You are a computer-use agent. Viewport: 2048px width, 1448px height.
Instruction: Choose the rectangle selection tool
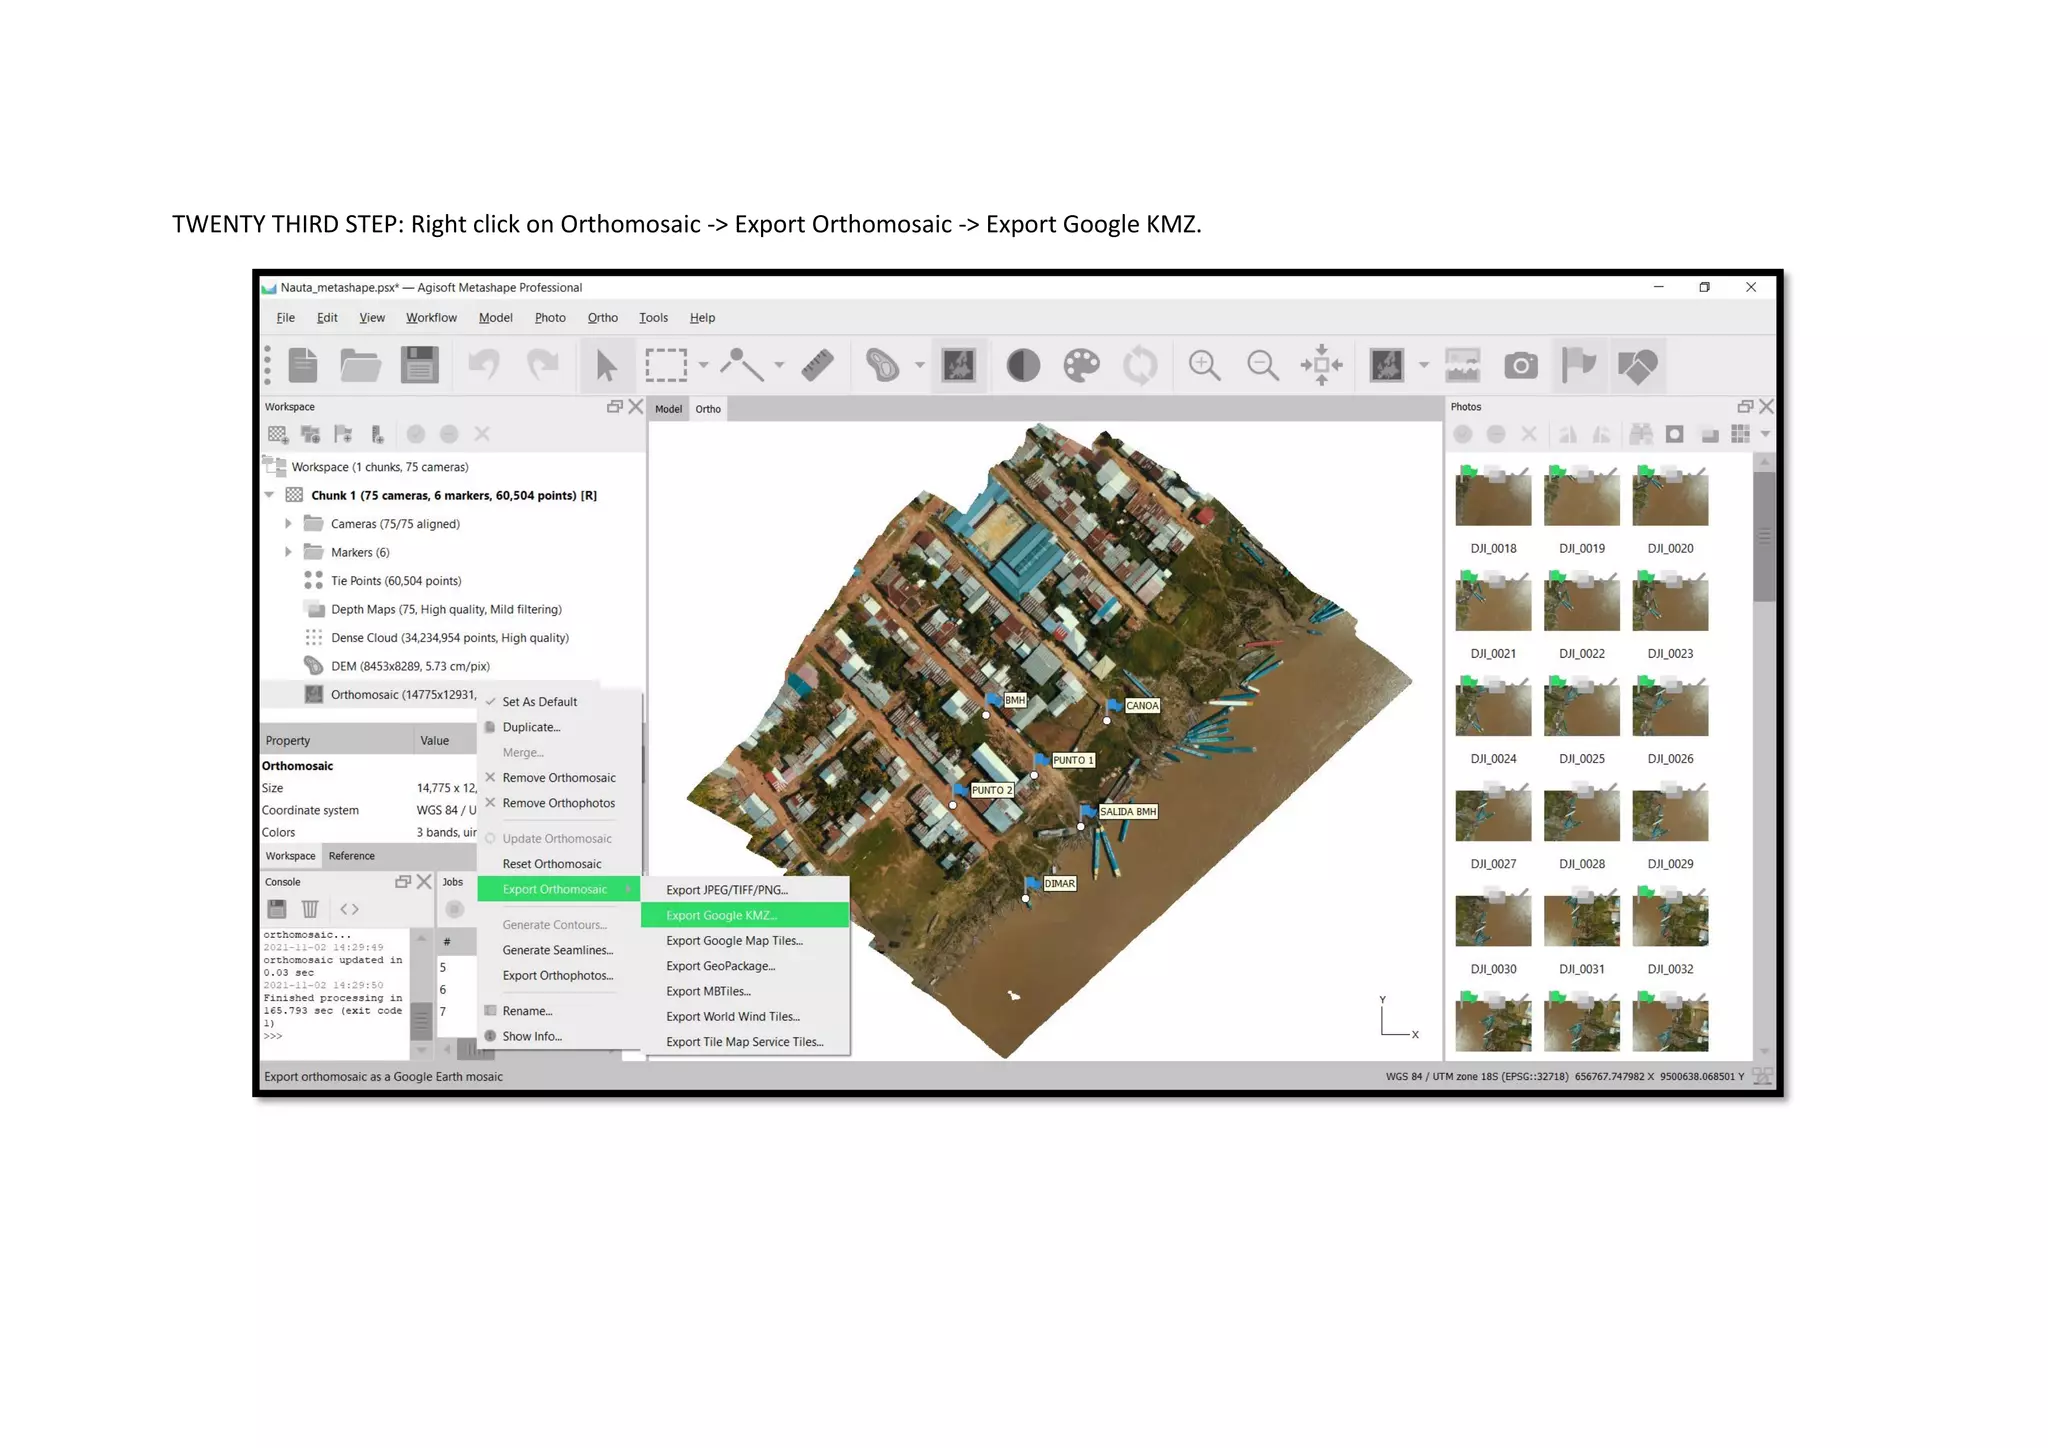666,365
